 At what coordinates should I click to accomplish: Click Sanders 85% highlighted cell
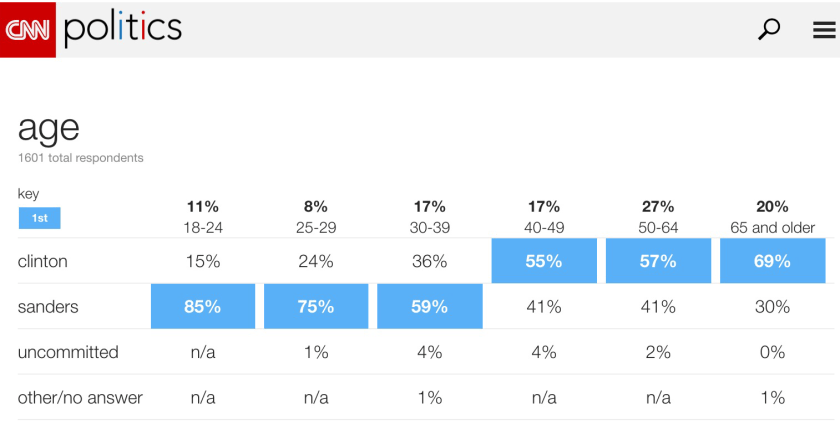pos(202,306)
